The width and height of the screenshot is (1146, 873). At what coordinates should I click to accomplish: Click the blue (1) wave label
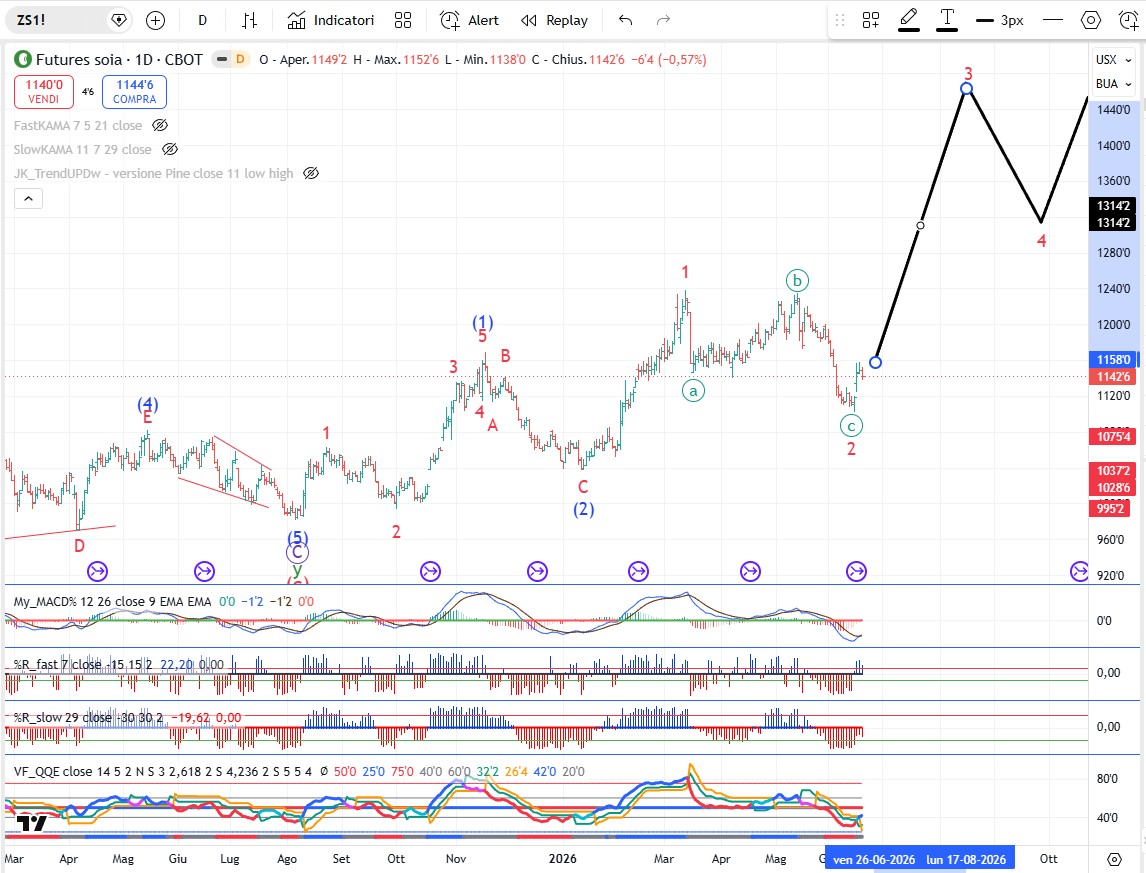482,322
